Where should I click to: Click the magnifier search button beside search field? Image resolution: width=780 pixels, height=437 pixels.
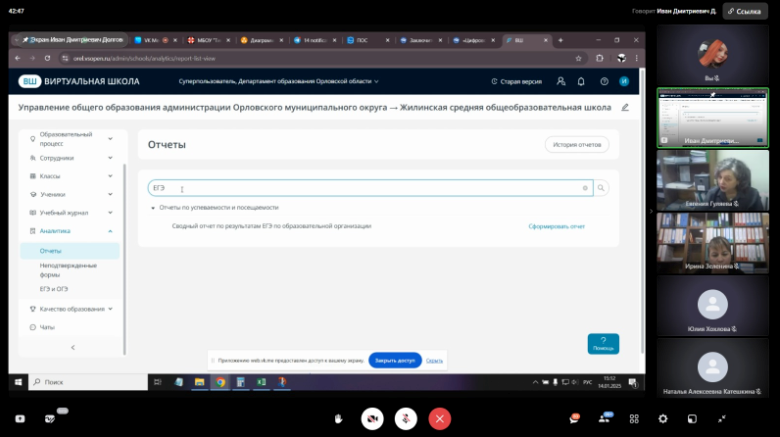coord(601,187)
